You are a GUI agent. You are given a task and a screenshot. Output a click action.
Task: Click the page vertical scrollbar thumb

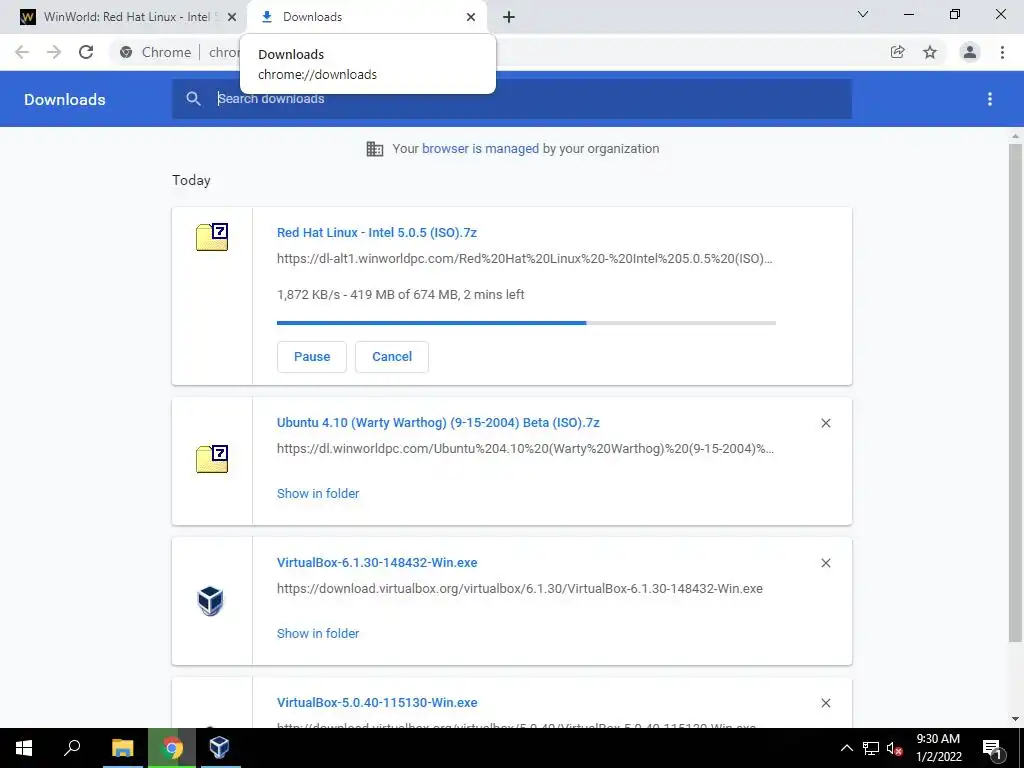(x=1015, y=392)
